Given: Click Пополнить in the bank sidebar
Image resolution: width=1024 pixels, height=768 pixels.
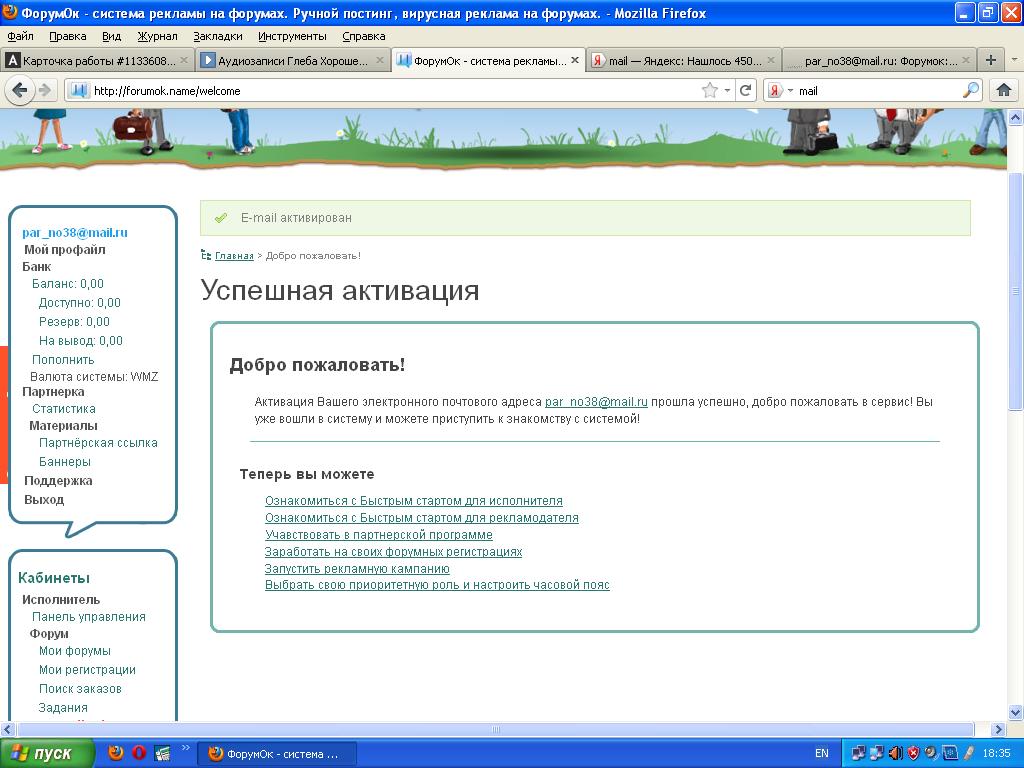Looking at the screenshot, I should click(63, 359).
